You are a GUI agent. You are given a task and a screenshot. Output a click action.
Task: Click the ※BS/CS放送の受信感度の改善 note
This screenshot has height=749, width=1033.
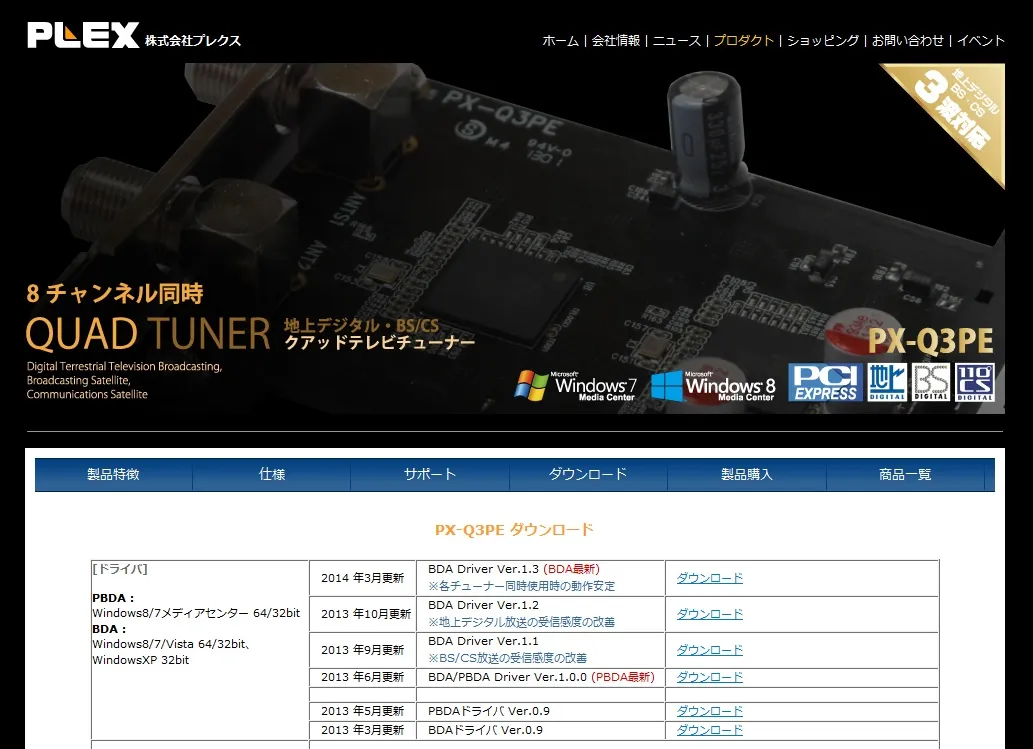click(507, 657)
